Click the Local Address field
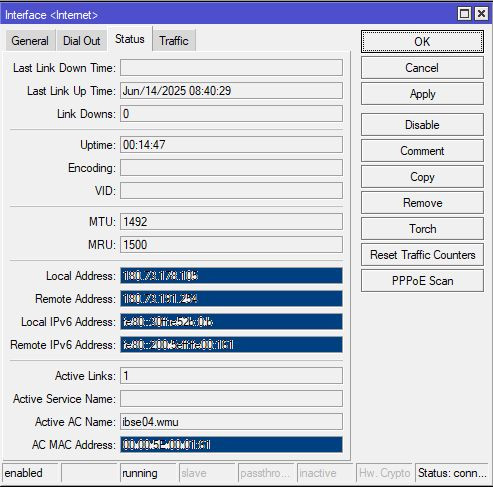Viewport: 493px width, 487px height. tap(231, 276)
